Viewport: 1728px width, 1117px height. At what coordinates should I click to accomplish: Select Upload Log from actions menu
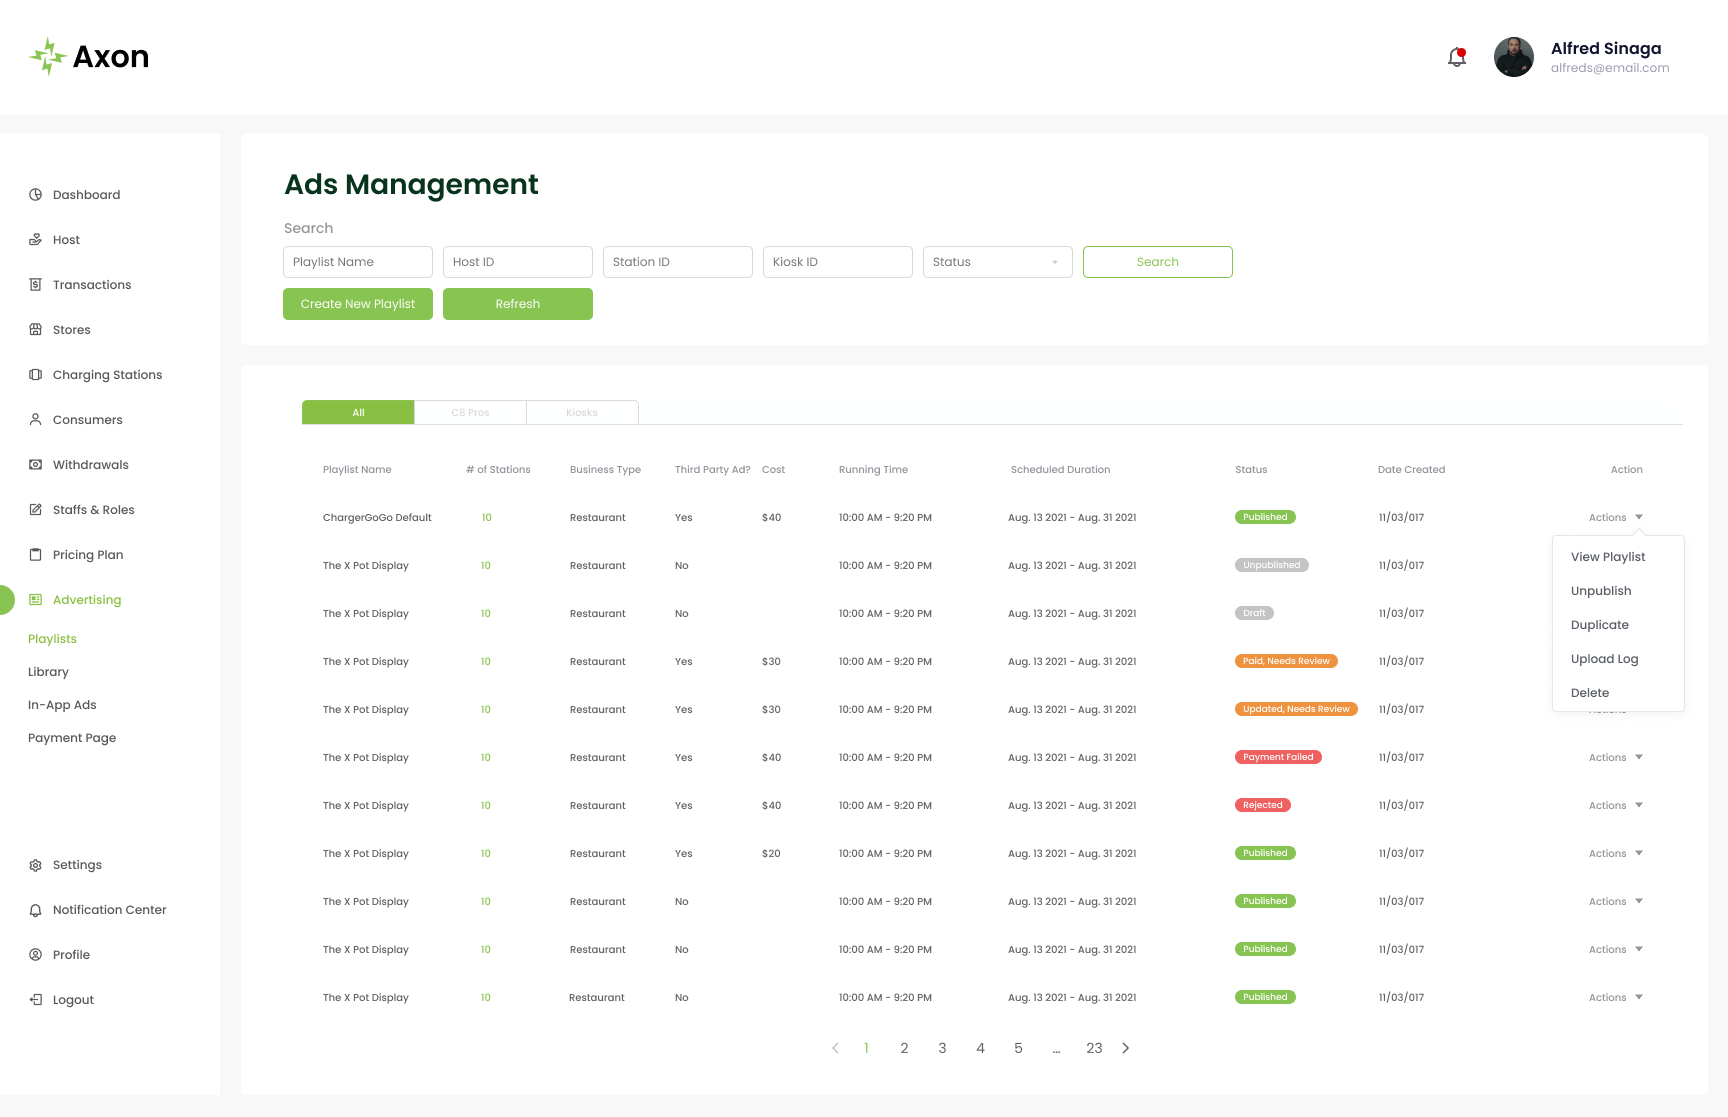point(1604,659)
